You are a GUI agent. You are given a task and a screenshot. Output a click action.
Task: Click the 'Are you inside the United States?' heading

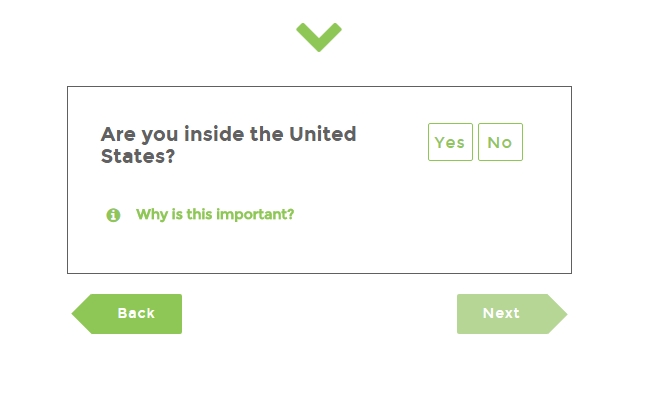click(x=228, y=145)
